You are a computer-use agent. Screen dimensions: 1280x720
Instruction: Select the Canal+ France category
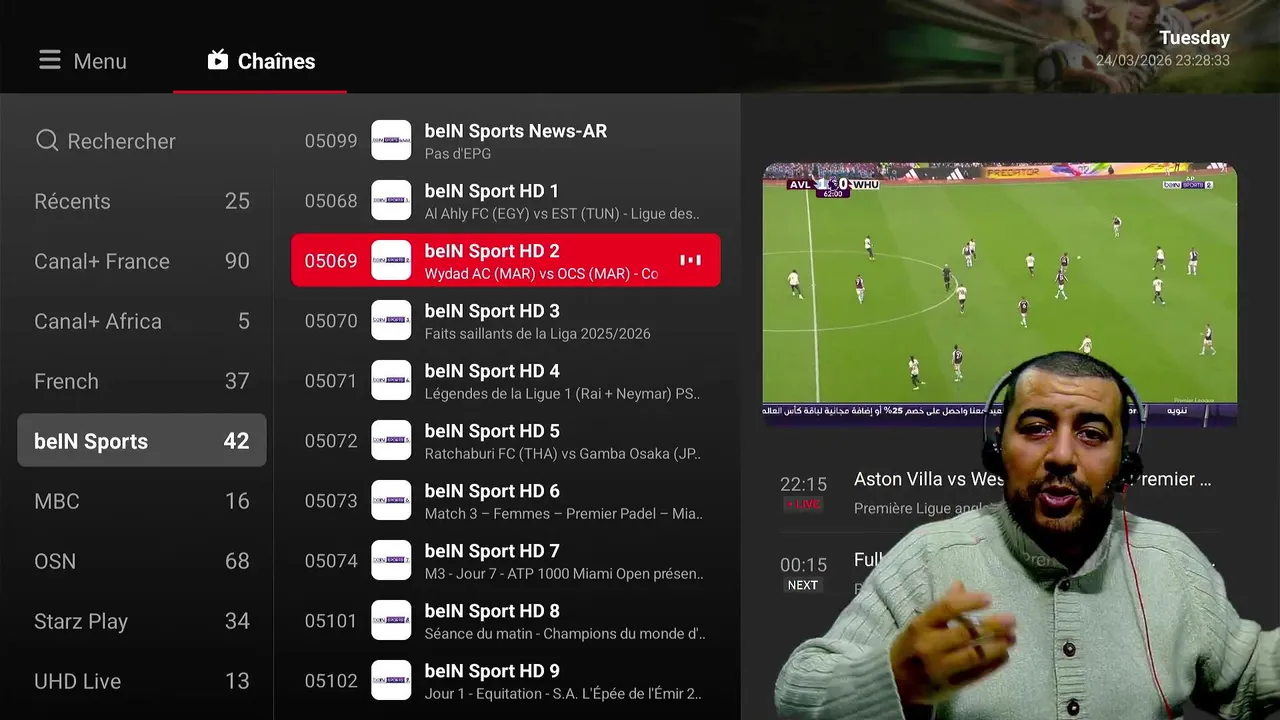142,261
